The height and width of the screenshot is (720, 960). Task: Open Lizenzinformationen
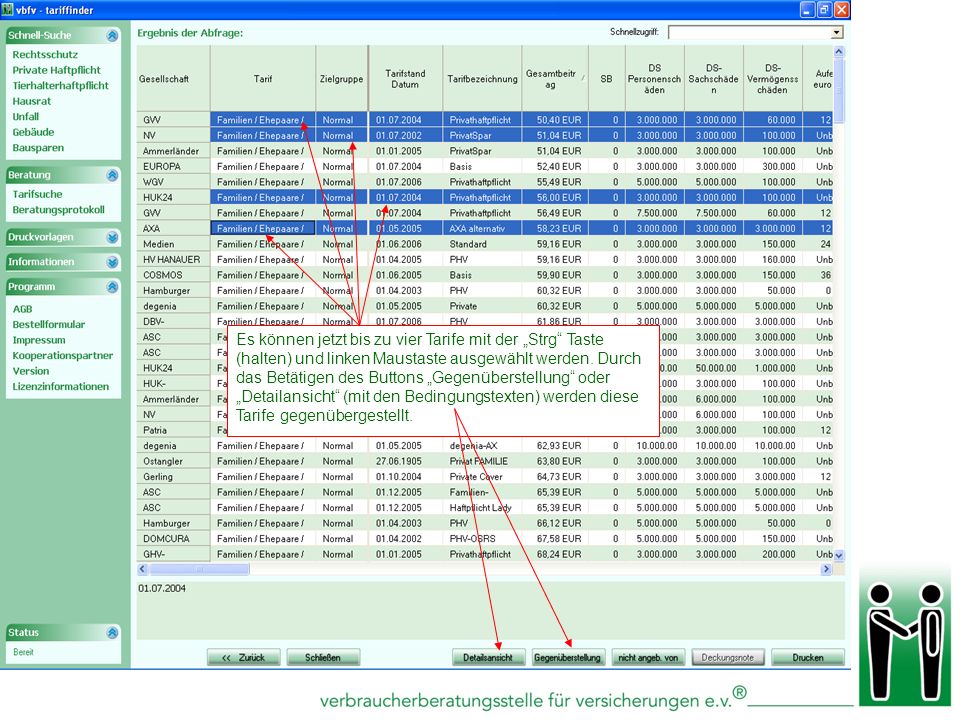[61, 386]
